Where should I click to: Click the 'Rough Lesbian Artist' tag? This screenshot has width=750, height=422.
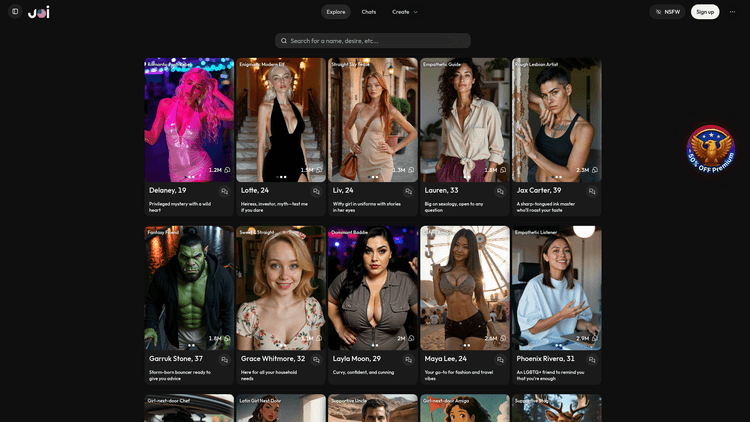point(536,64)
